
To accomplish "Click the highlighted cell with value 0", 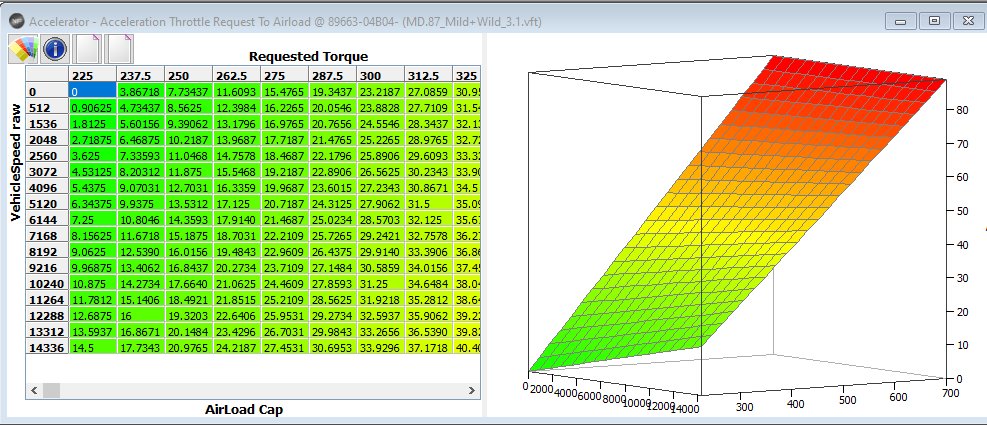I will (93, 91).
